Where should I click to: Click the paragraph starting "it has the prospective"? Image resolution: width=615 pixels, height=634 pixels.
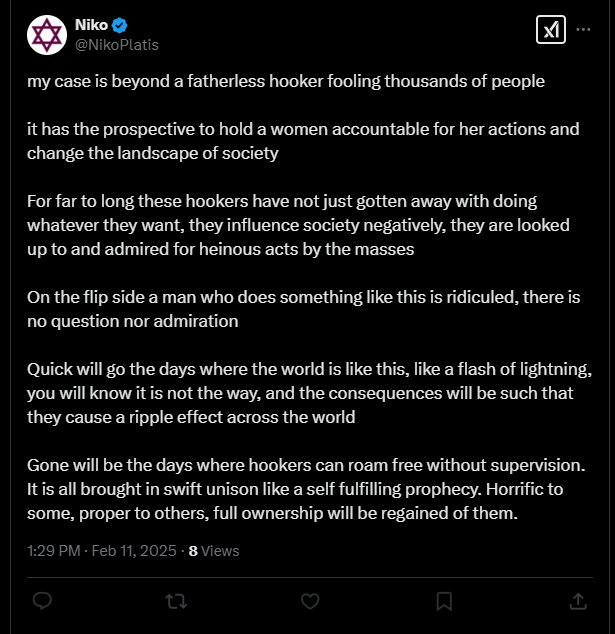(303, 141)
